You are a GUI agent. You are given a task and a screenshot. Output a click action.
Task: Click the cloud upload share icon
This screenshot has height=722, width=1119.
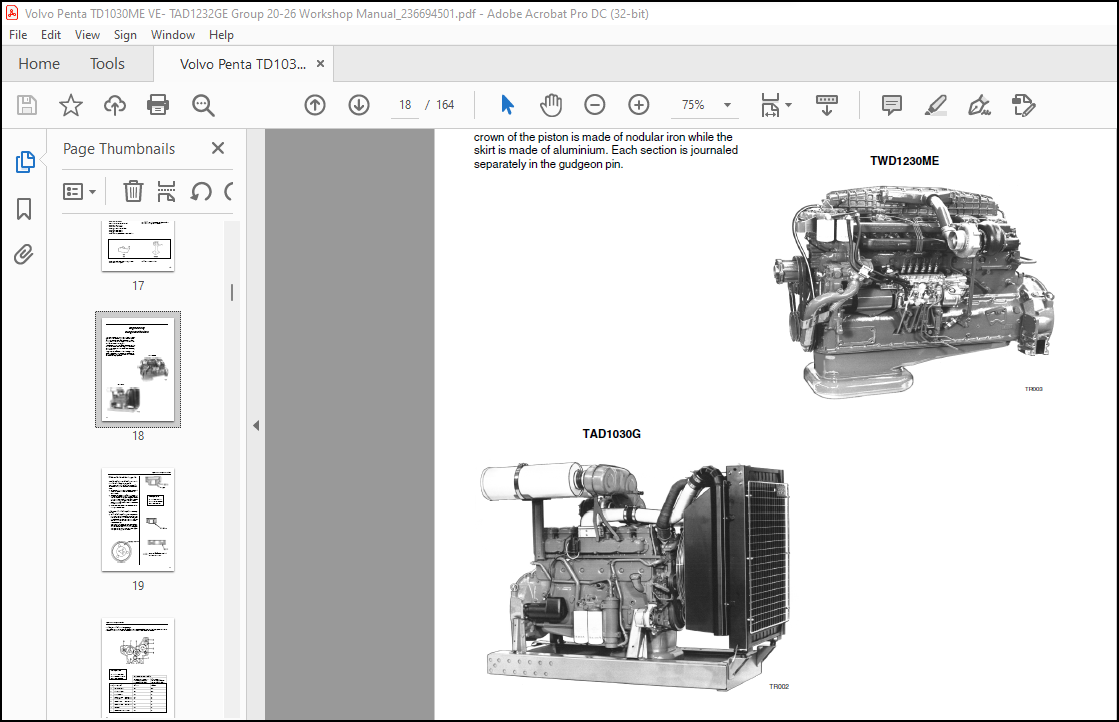click(x=114, y=105)
